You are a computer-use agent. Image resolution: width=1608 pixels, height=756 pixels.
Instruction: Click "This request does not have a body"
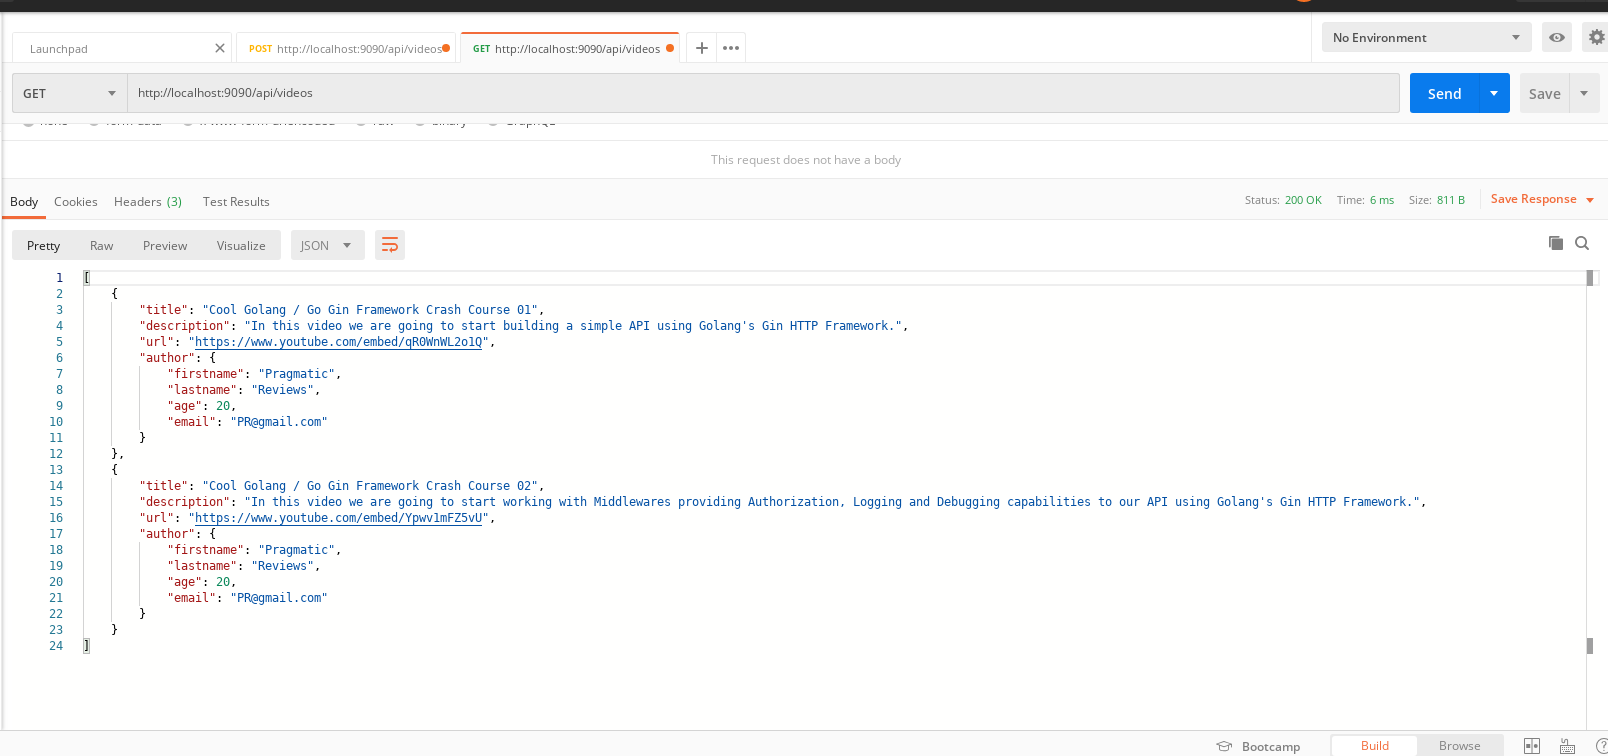tap(806, 160)
